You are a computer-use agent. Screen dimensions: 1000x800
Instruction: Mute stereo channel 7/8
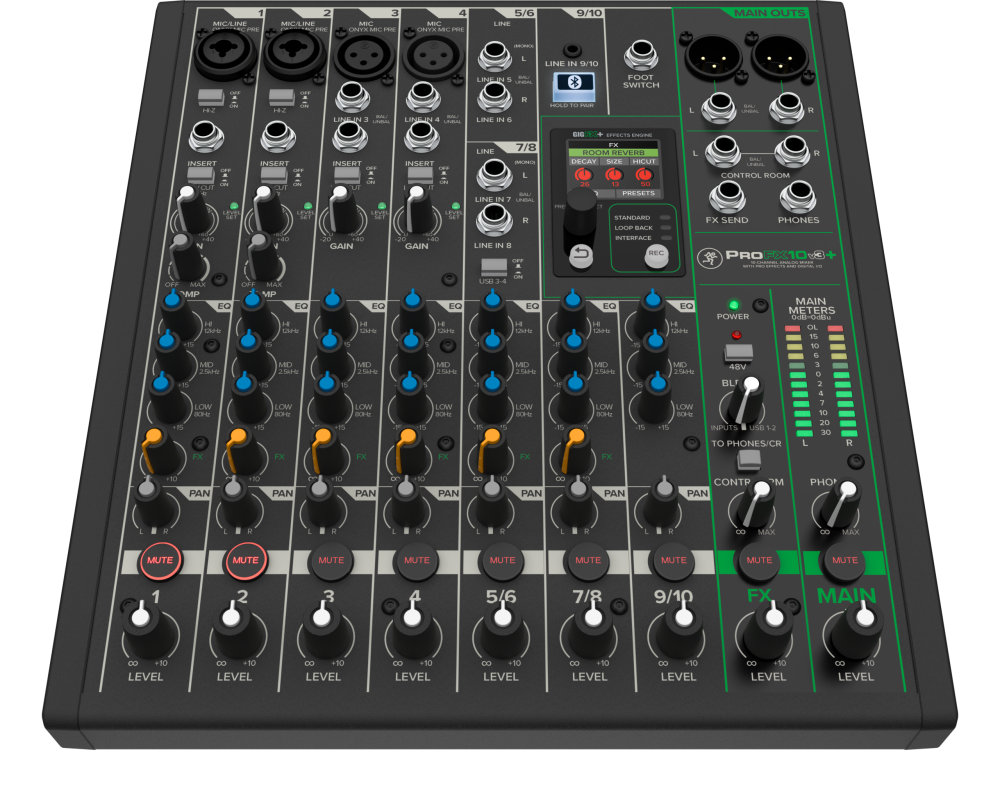click(x=588, y=561)
